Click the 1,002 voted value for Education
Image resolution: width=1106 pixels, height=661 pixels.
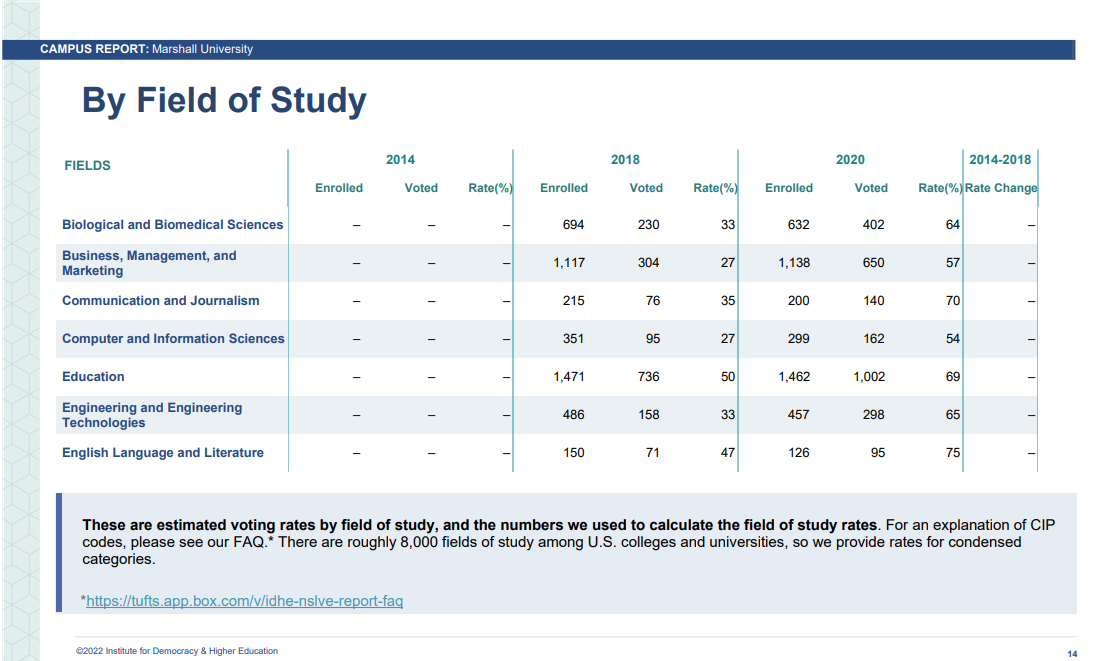[869, 377]
